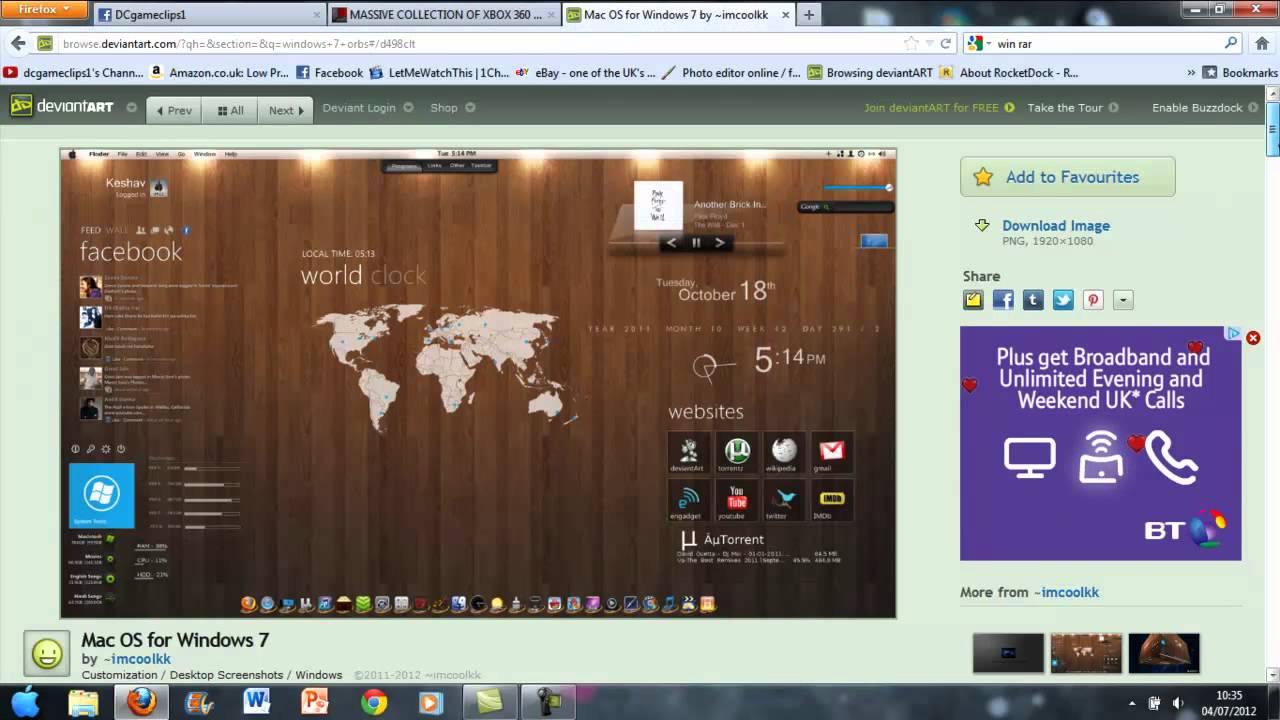Click the search magnifier icon

click(x=1231, y=43)
